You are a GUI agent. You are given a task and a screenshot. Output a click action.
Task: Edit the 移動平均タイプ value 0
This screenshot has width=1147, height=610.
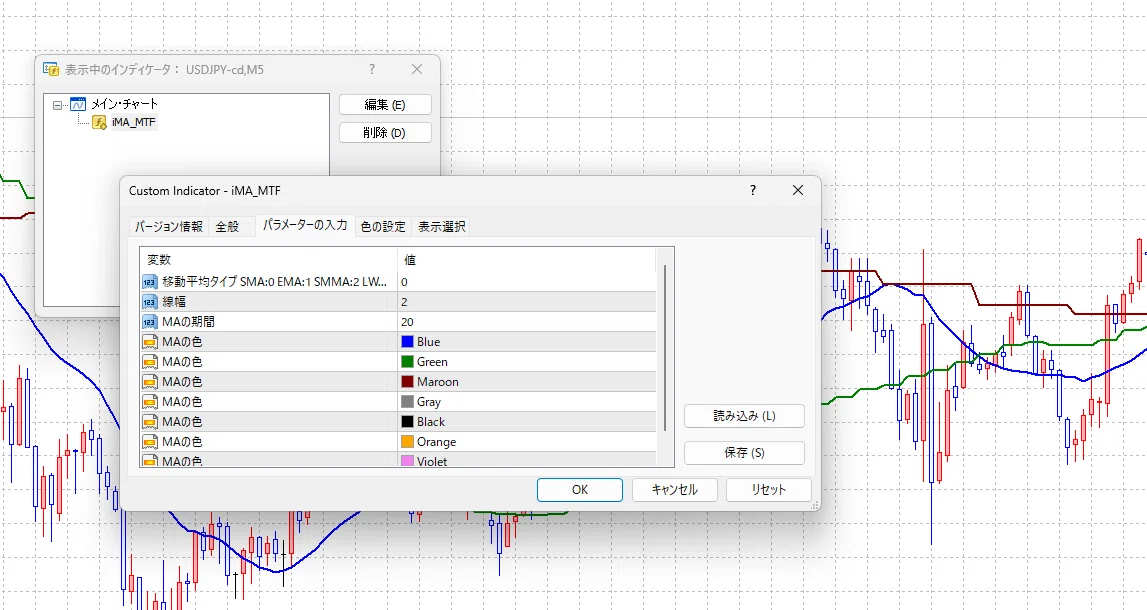coord(527,282)
